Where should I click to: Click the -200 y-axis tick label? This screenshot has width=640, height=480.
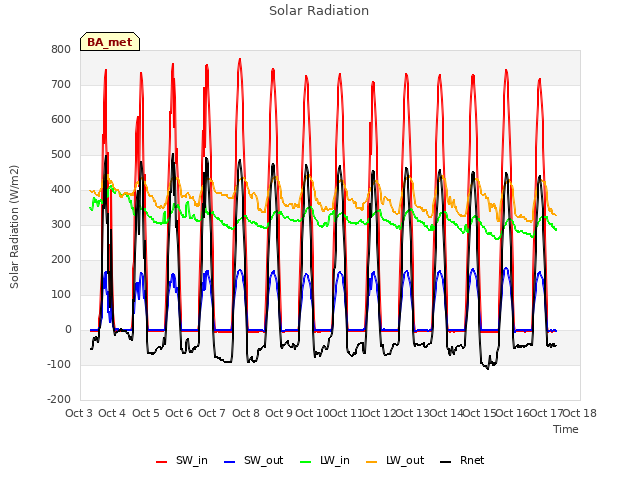click(59, 400)
